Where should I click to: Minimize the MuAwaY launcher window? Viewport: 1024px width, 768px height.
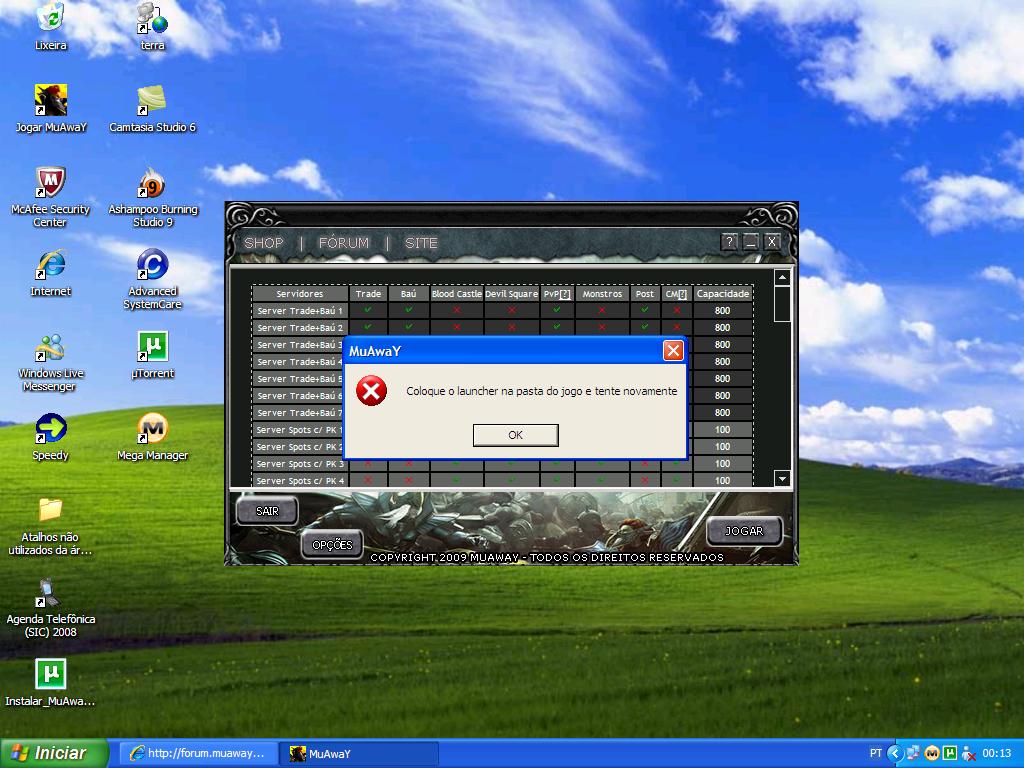pos(750,242)
